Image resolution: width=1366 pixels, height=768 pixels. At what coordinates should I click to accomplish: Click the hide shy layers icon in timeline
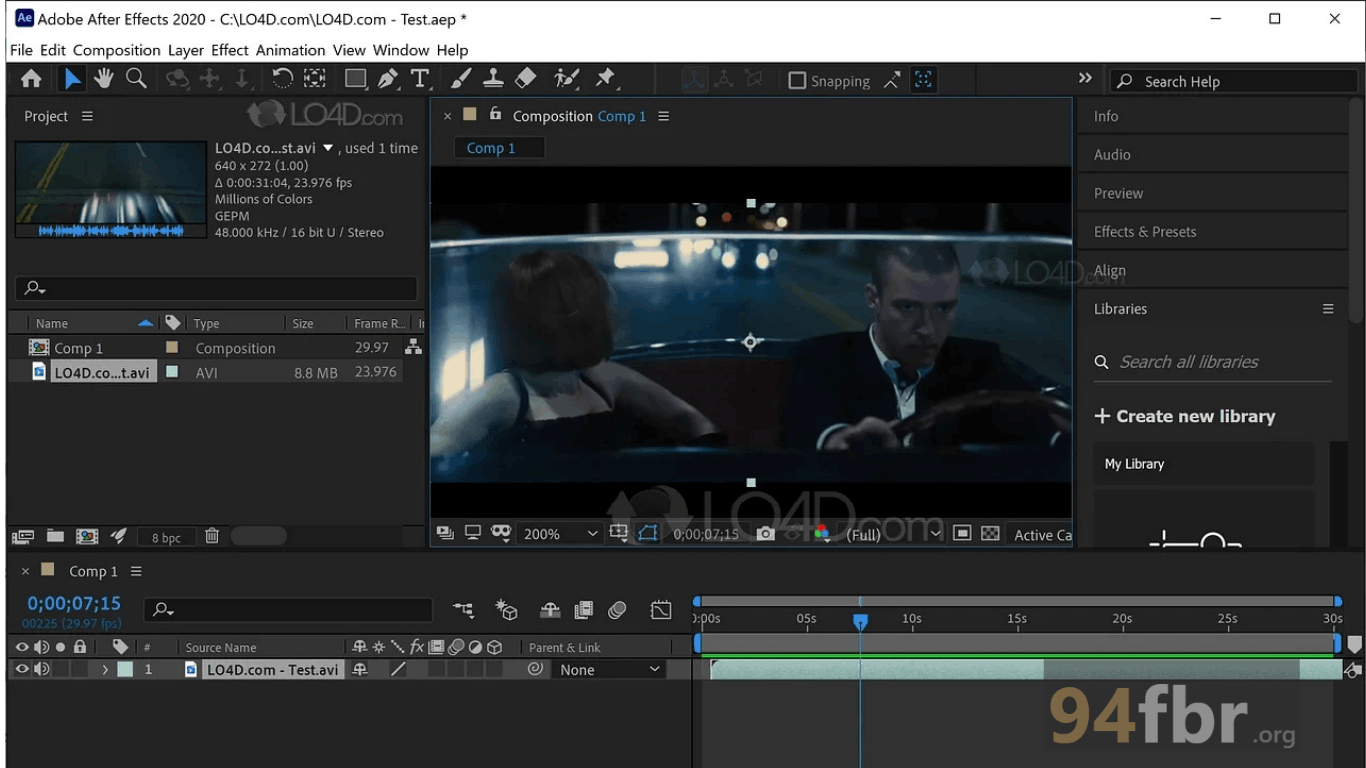point(550,609)
